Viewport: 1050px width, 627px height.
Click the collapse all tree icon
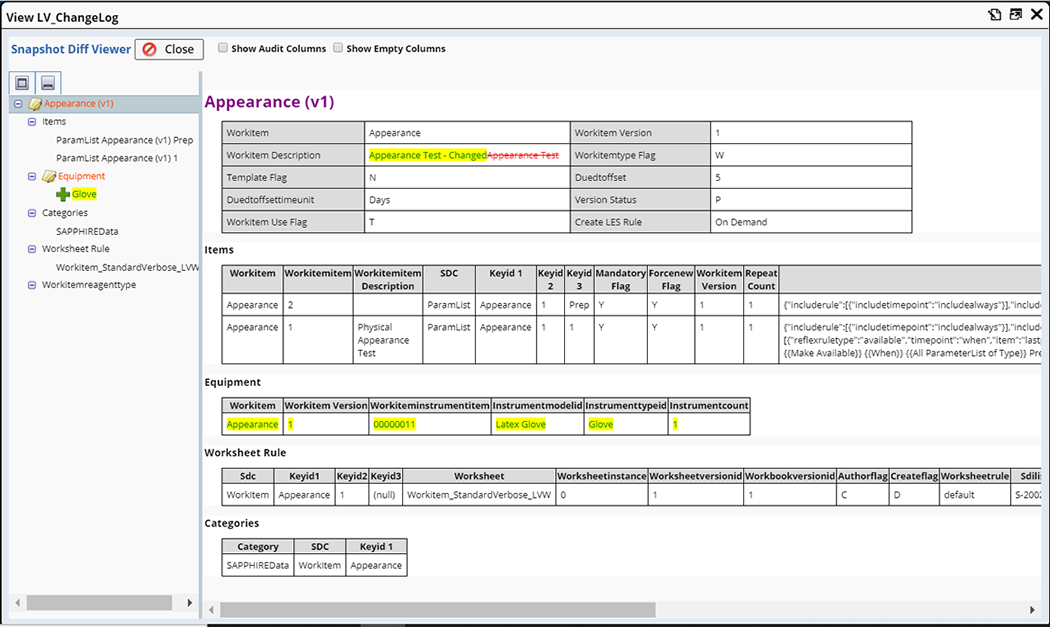pyautogui.click(x=48, y=83)
